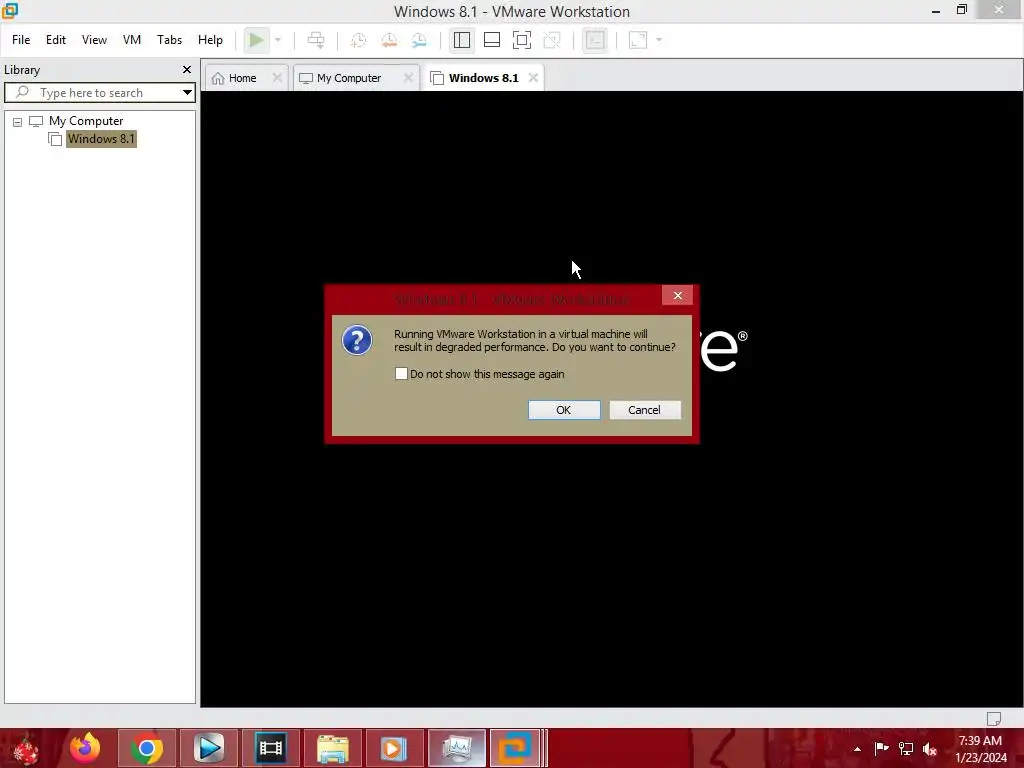The height and width of the screenshot is (768, 1024).
Task: Open the Snapshot Manager wrench icon
Action: [419, 40]
